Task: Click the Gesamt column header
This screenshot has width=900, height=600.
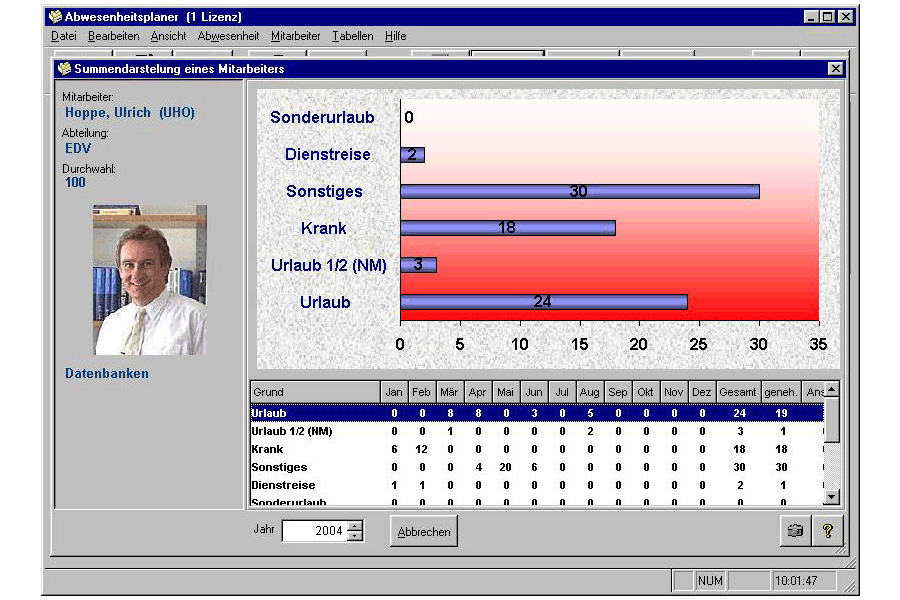Action: [738, 392]
